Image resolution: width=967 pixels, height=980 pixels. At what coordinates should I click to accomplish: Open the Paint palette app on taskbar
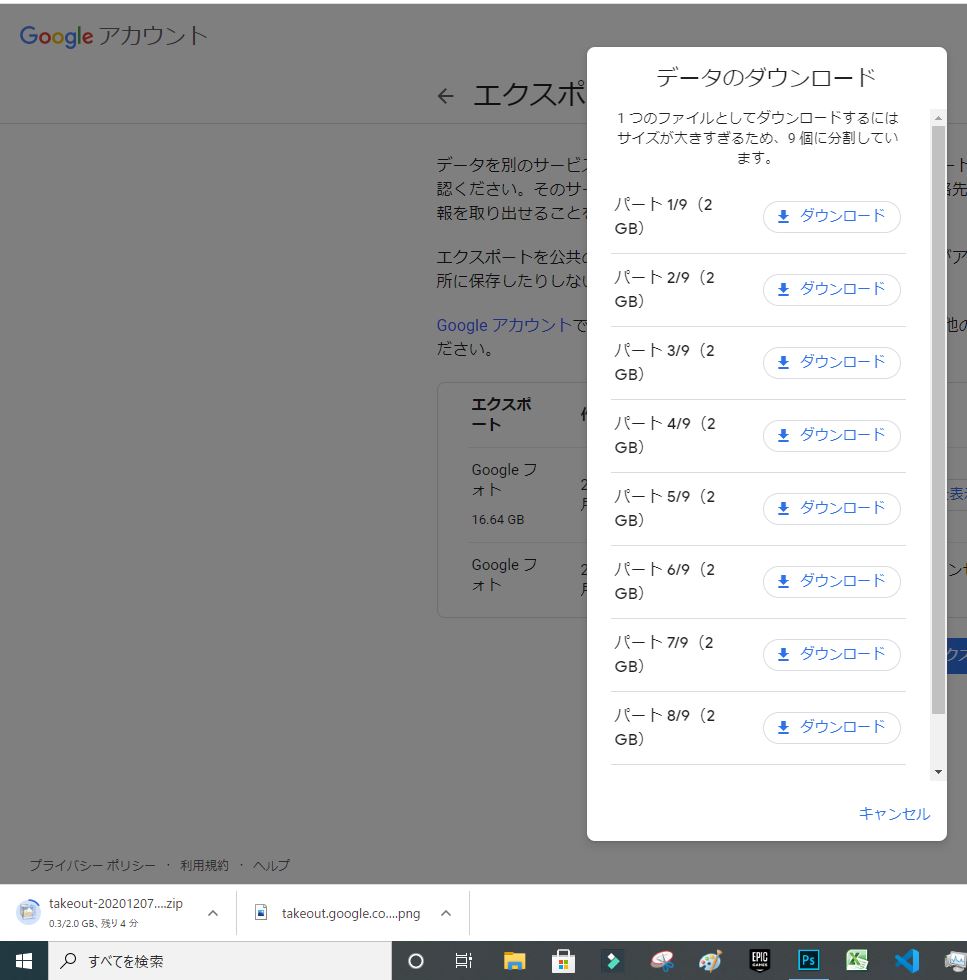(711, 961)
